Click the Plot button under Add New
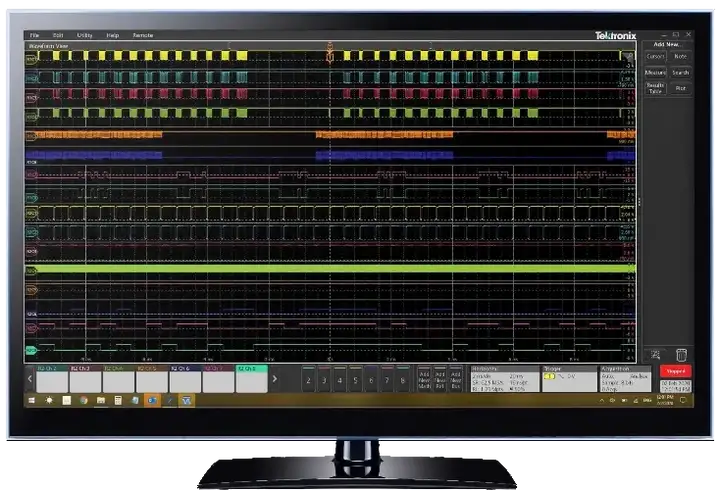The image size is (720, 490). pos(681,88)
